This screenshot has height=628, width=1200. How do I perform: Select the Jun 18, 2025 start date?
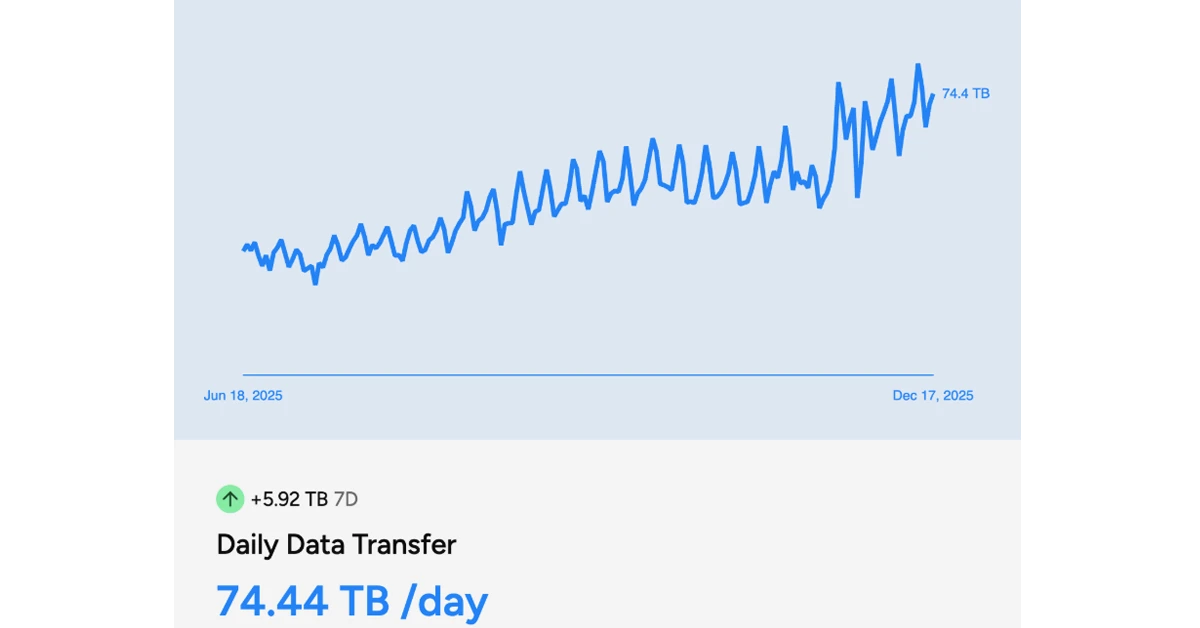(243, 396)
